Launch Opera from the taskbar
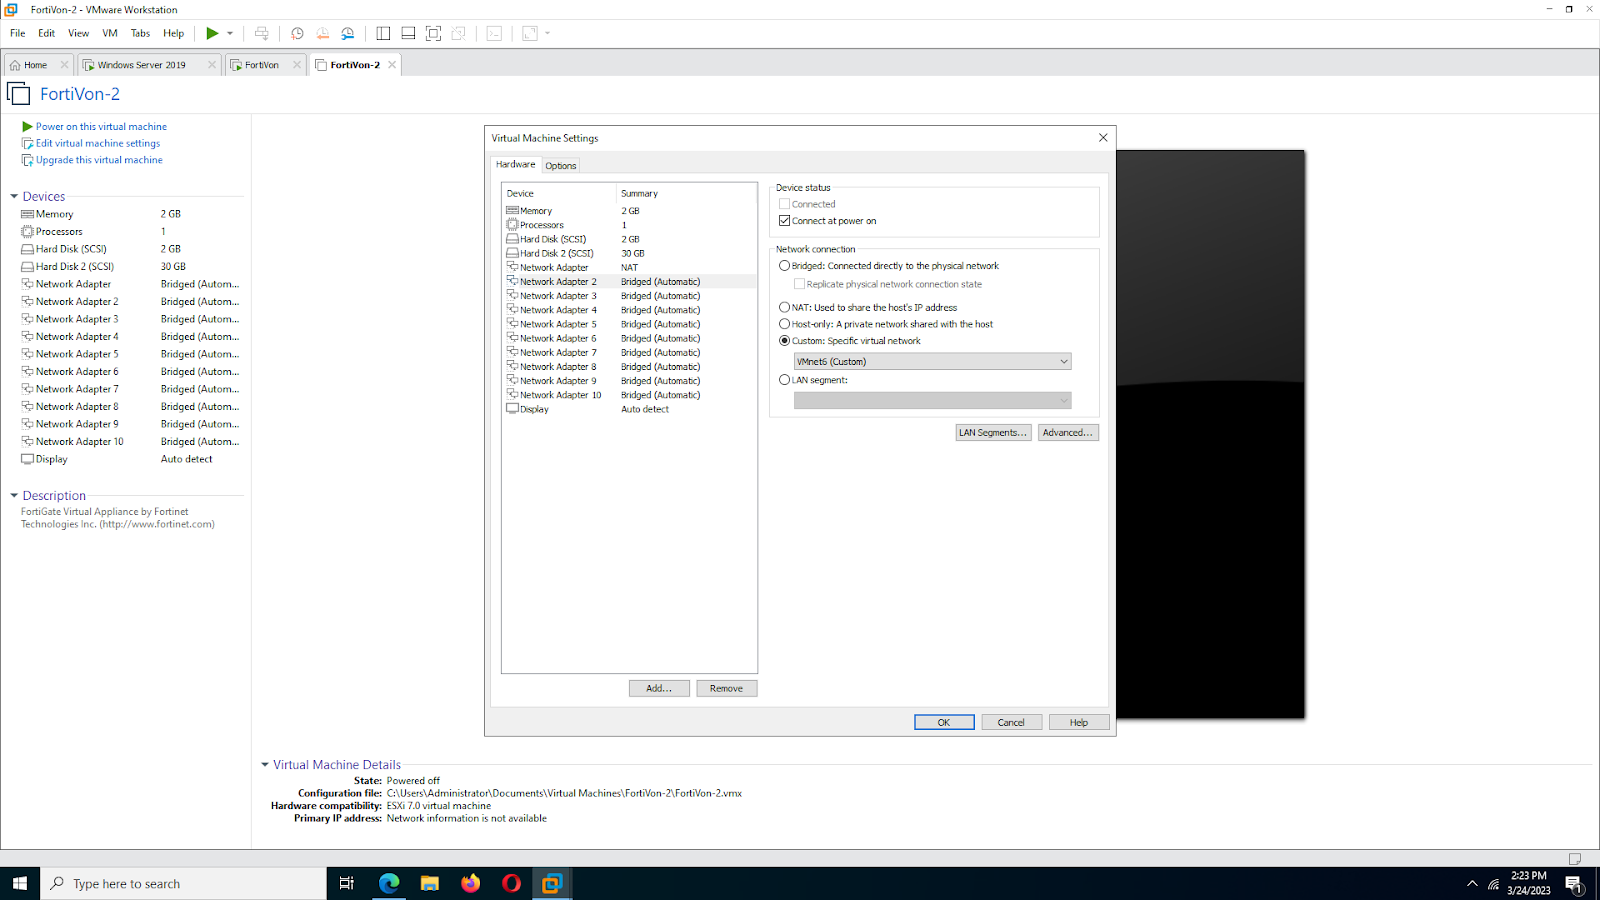 click(511, 883)
